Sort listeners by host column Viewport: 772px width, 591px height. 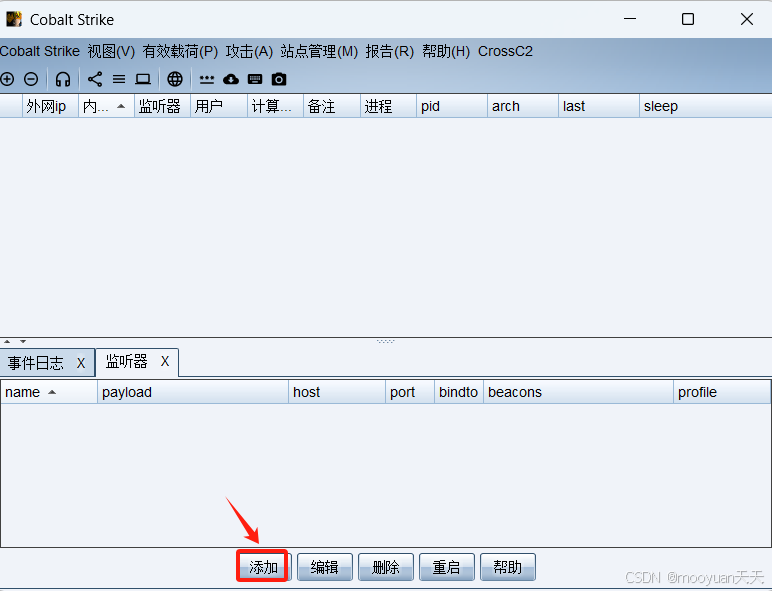coord(337,392)
